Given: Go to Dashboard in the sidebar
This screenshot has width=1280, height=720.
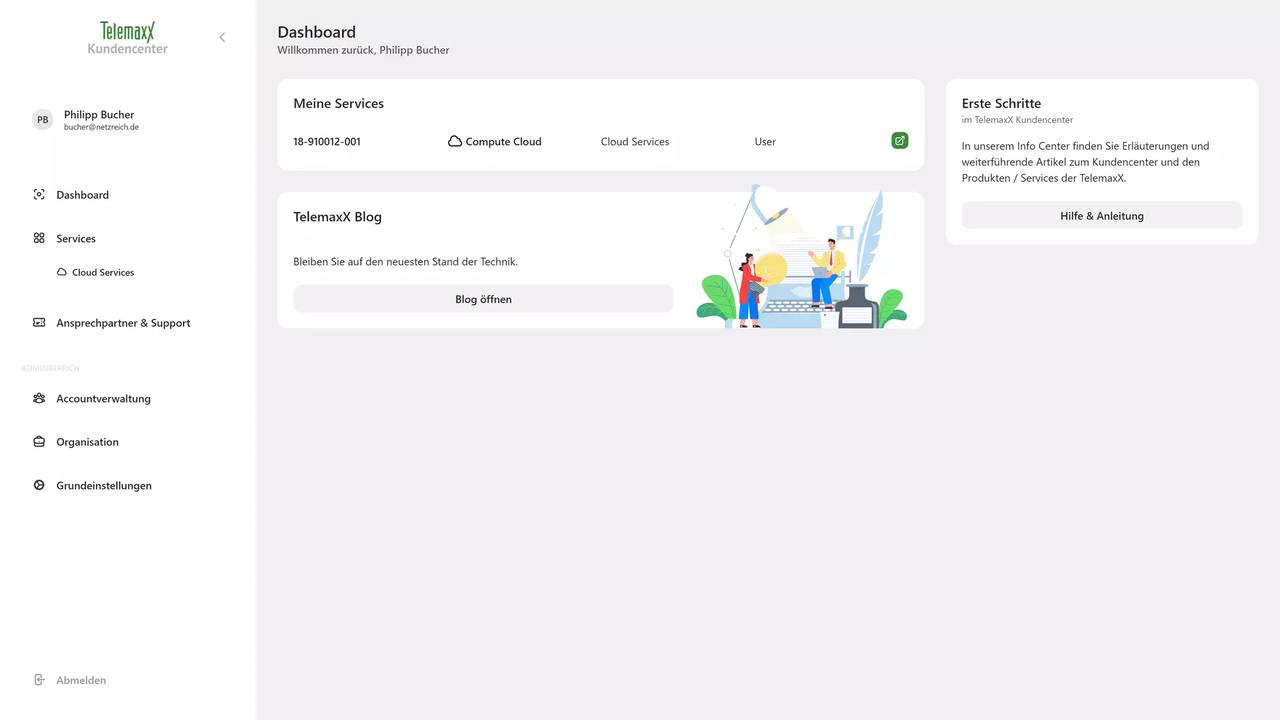Looking at the screenshot, I should [83, 195].
